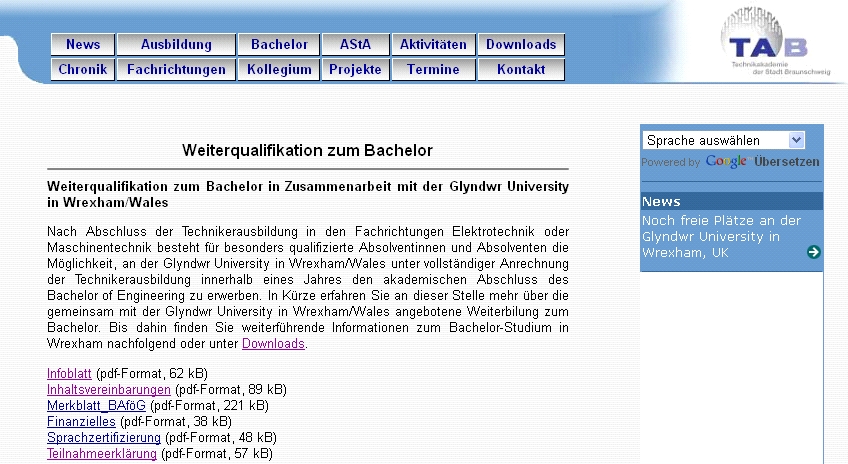Image resolution: width=848 pixels, height=464 pixels.
Task: Click the TAB Technikakademie logo
Action: [766, 45]
